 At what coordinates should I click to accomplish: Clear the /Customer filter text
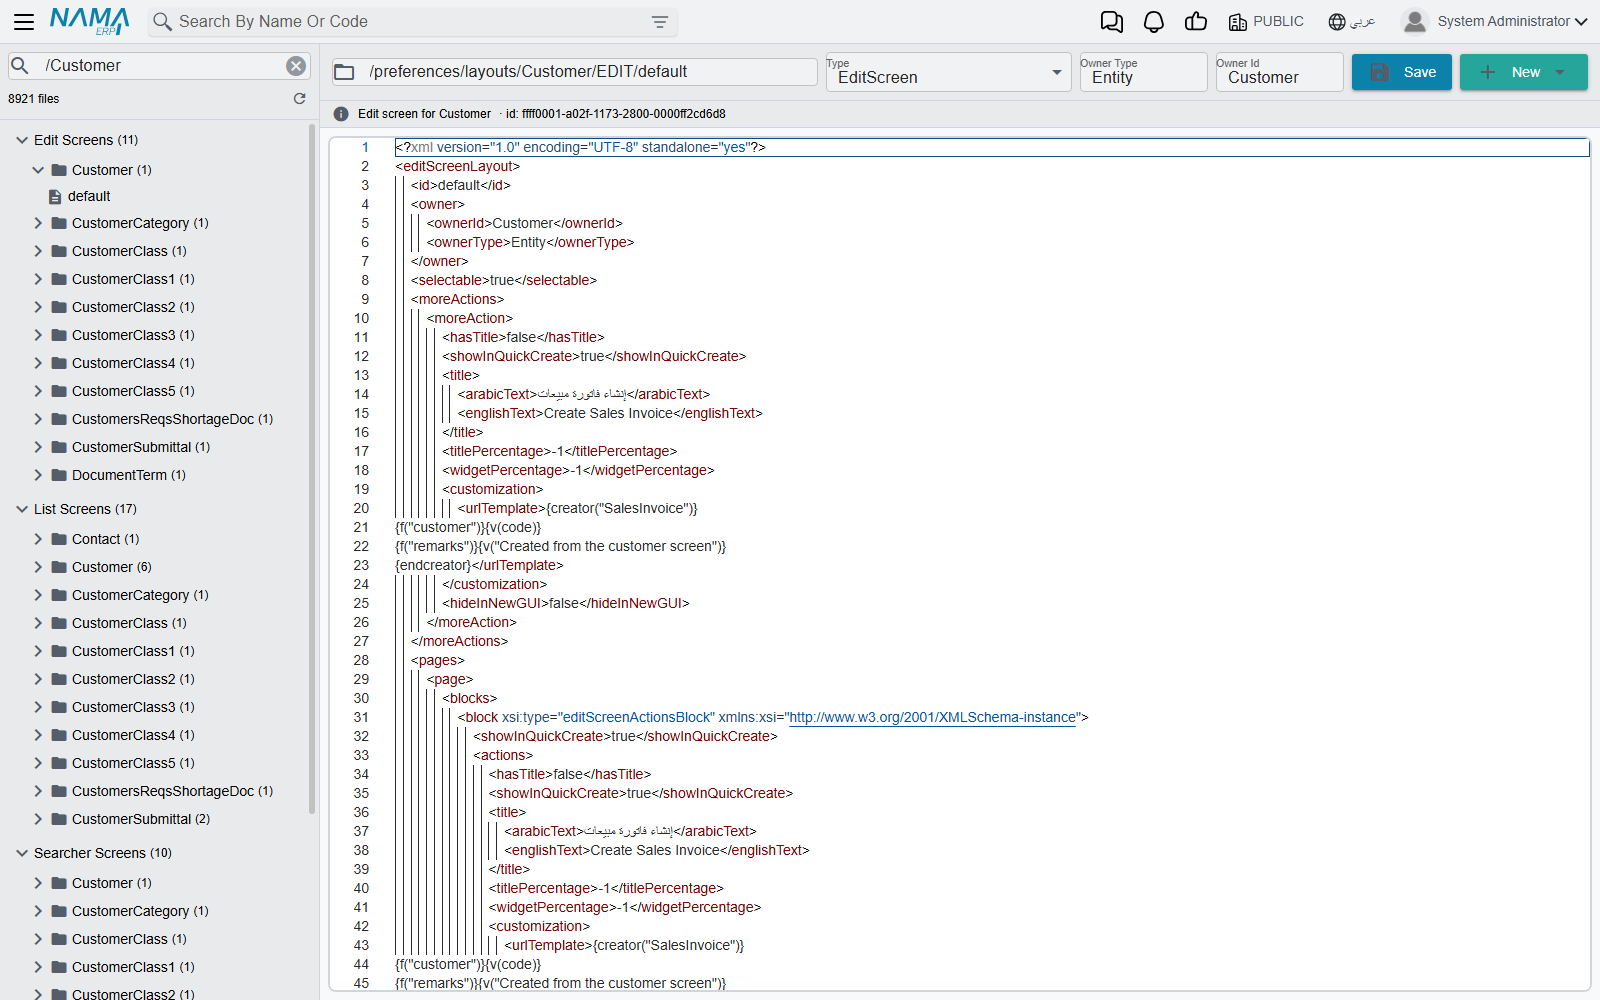(x=296, y=66)
